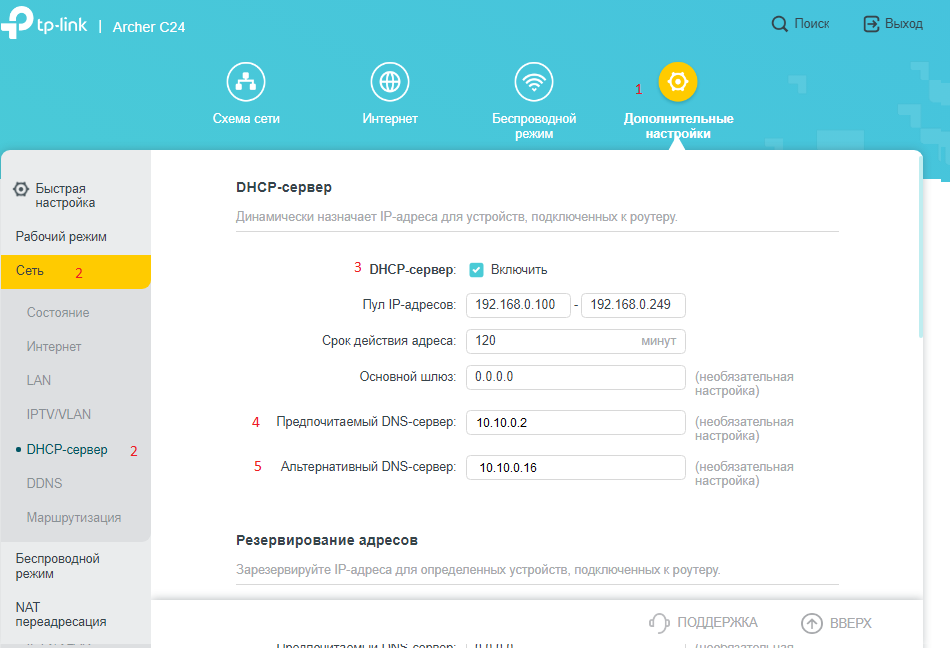Screen dimensions: 950x648
Task: Click ВВЕРХ back-to-top link text
Action: coord(851,623)
